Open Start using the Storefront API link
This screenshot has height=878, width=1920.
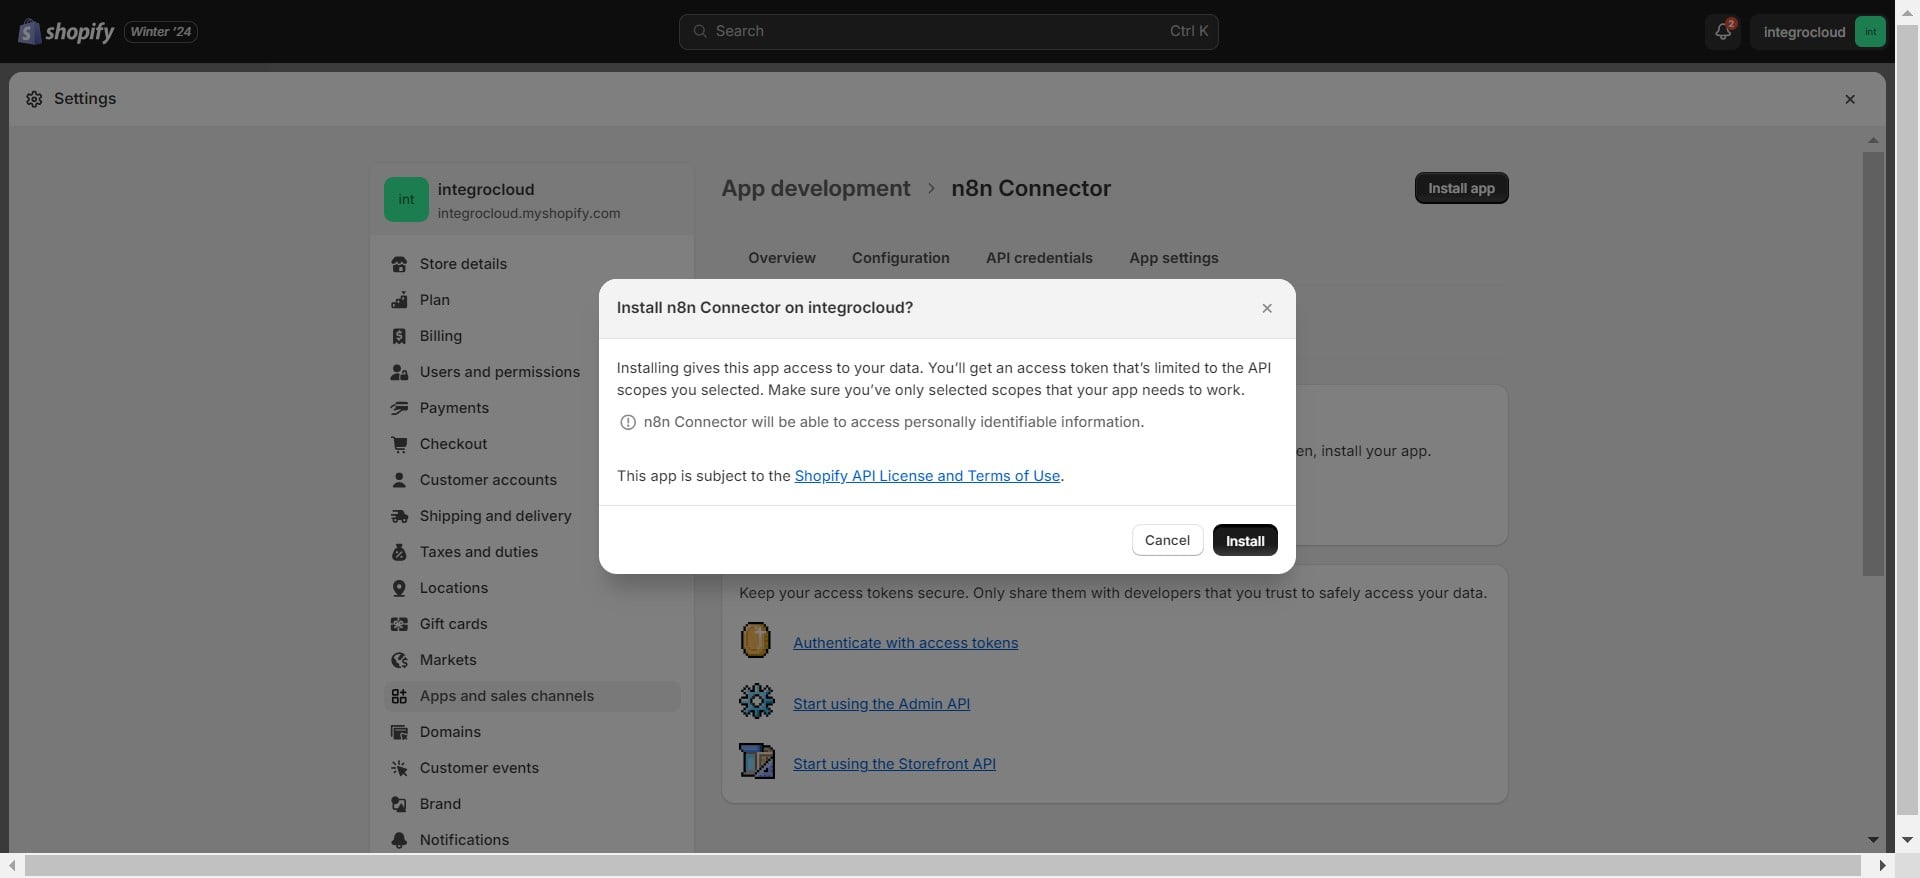pyautogui.click(x=894, y=764)
